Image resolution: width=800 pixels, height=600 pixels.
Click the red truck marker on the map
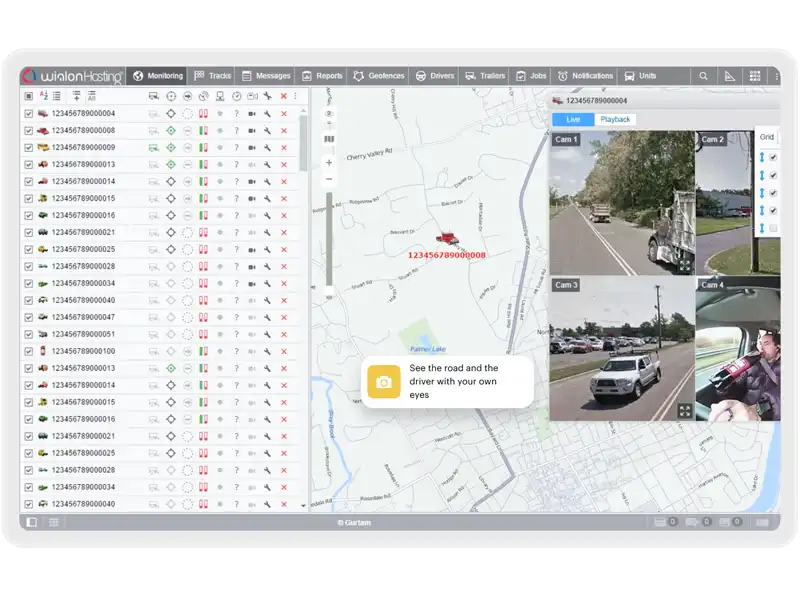coord(447,238)
